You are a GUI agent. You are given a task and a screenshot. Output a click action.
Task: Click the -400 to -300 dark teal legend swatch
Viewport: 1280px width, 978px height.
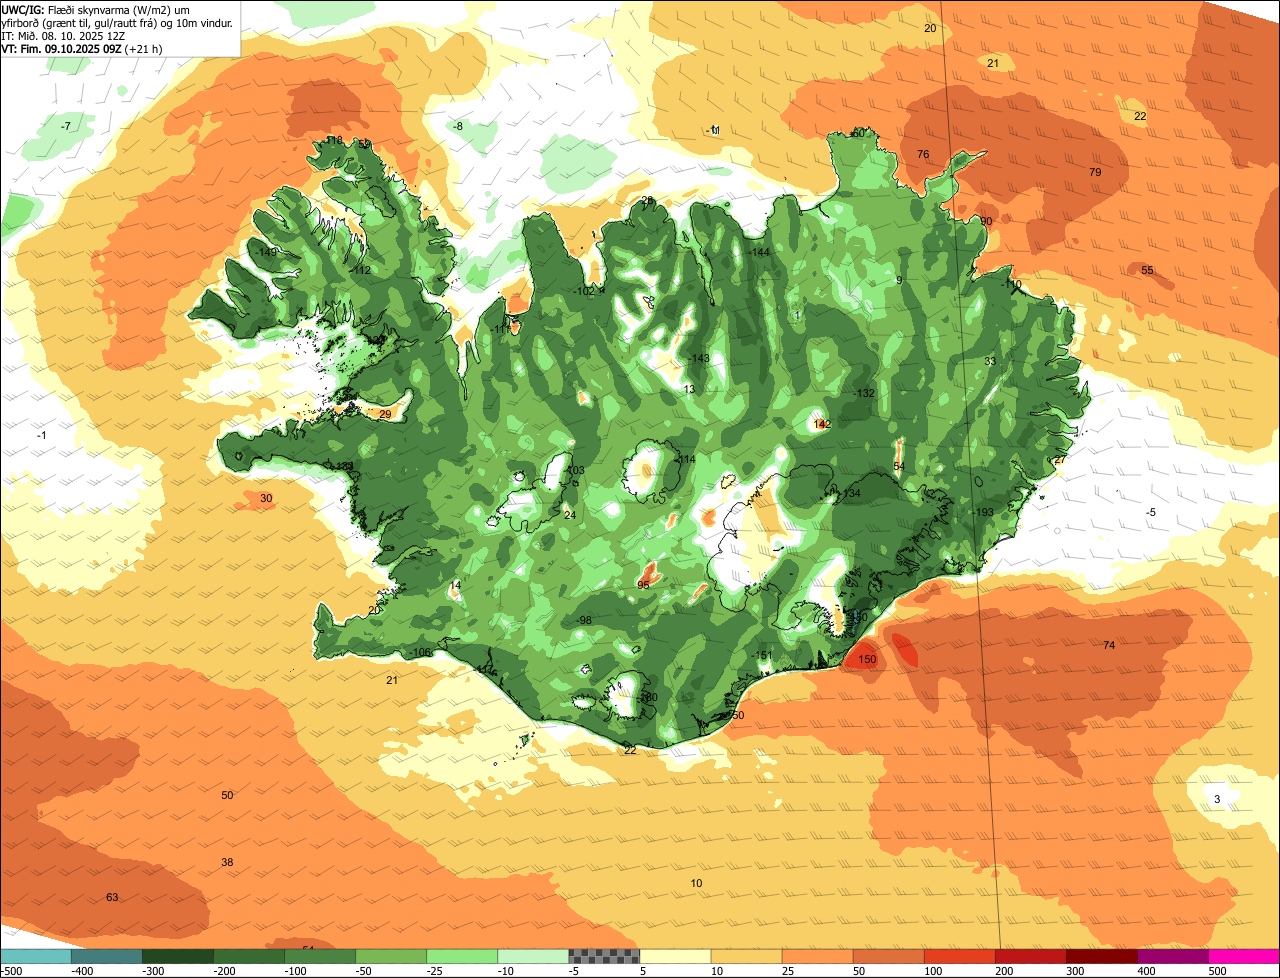pos(107,956)
